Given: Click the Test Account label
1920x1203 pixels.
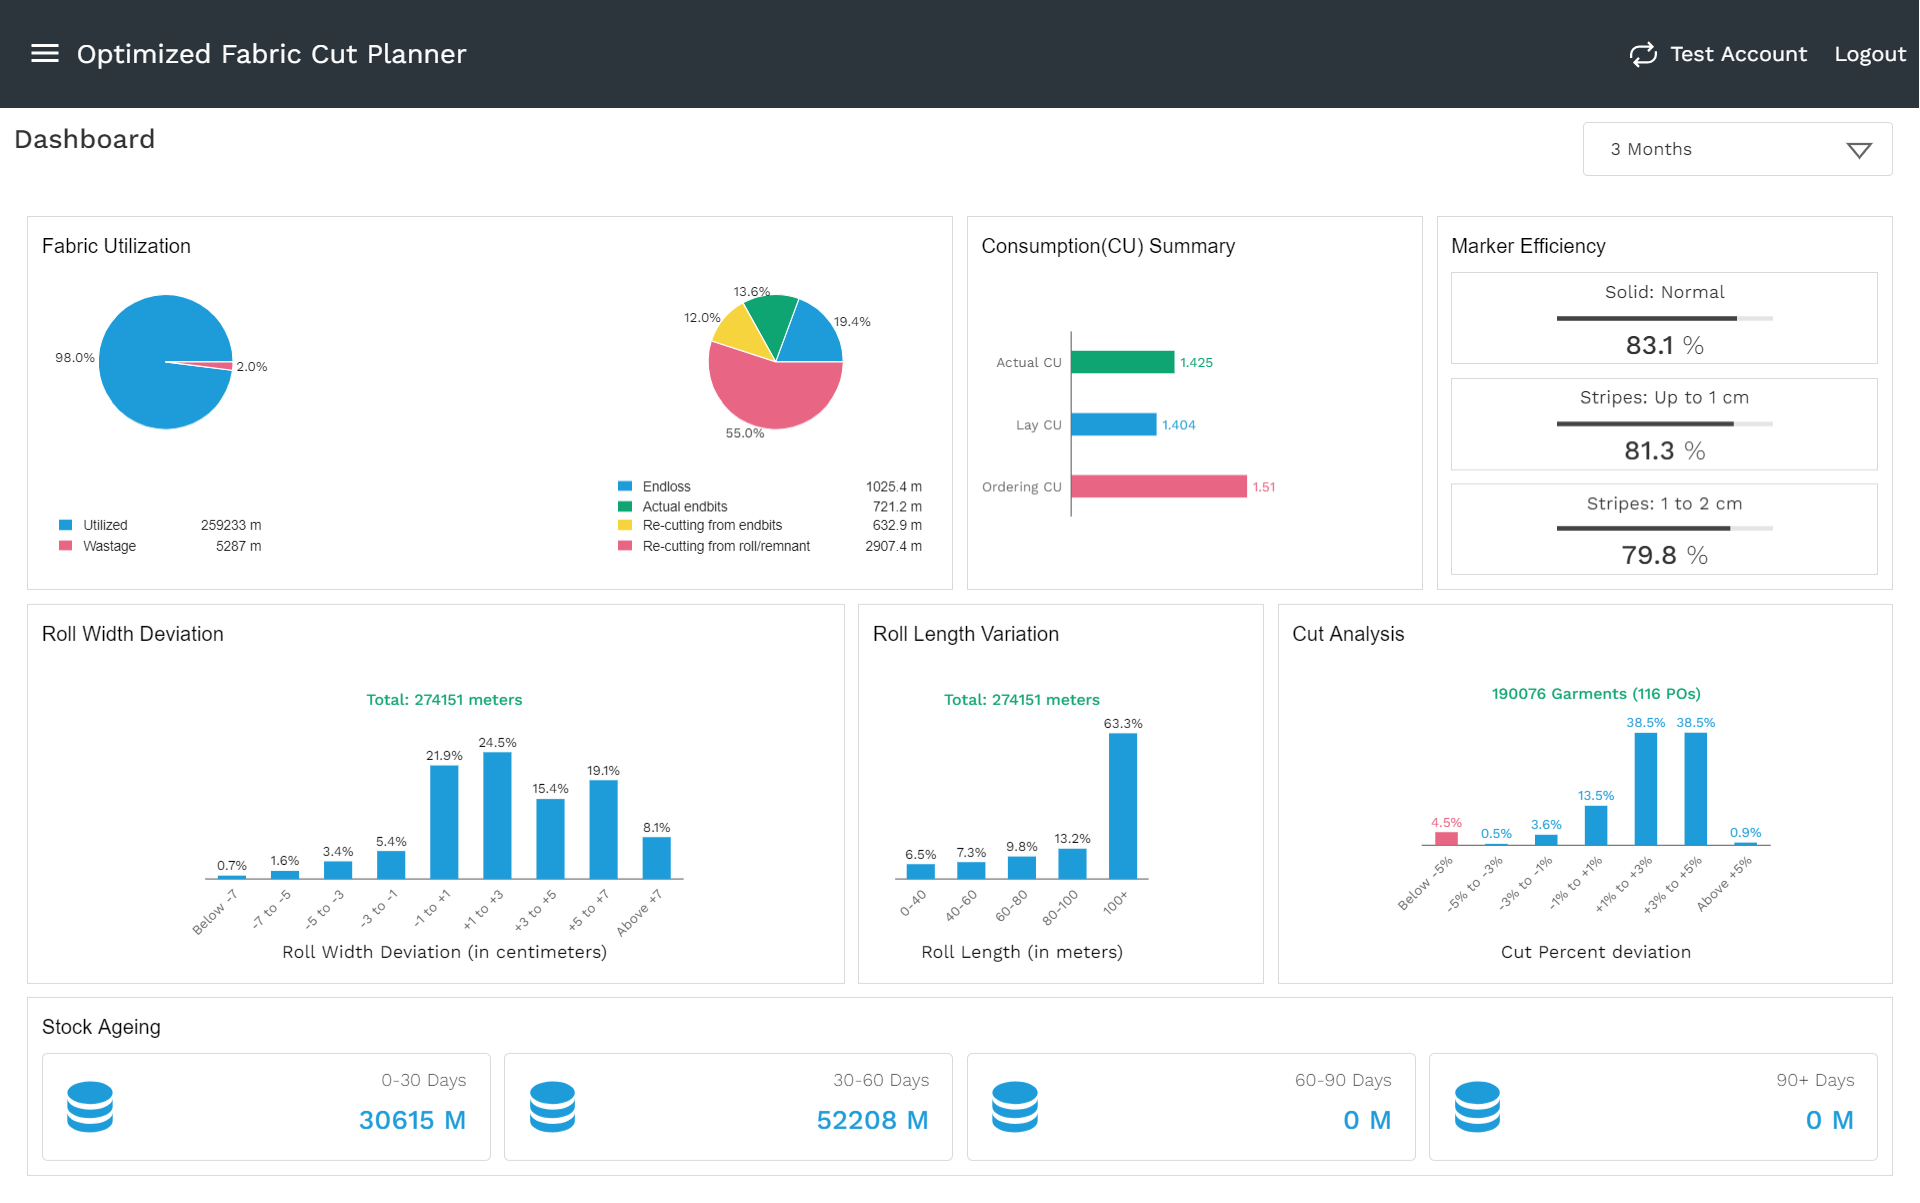Looking at the screenshot, I should point(1738,54).
